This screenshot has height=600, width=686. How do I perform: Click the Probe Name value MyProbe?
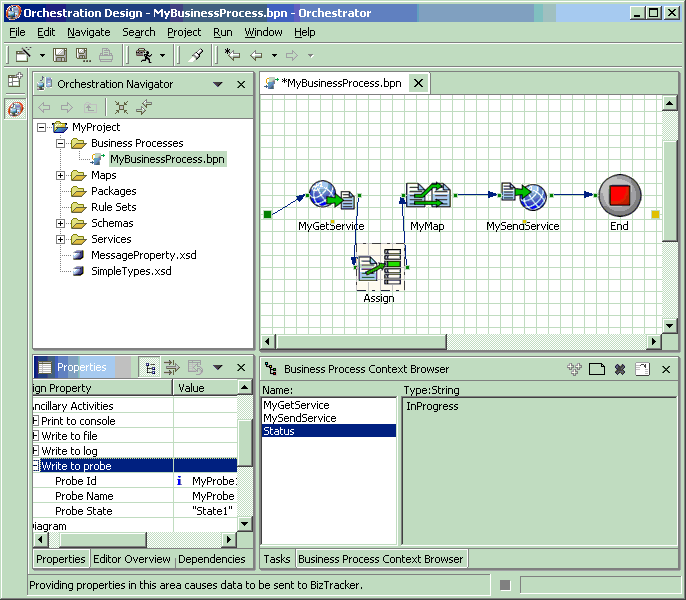213,496
